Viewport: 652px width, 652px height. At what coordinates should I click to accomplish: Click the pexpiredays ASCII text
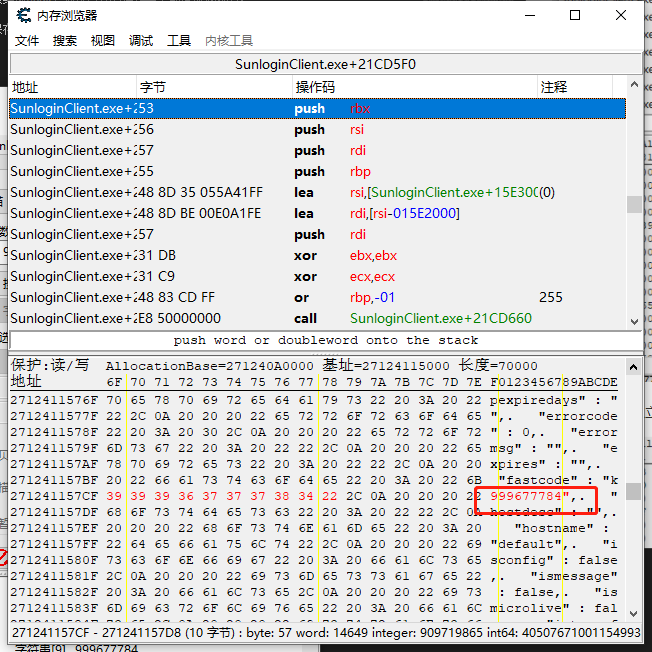[534, 400]
